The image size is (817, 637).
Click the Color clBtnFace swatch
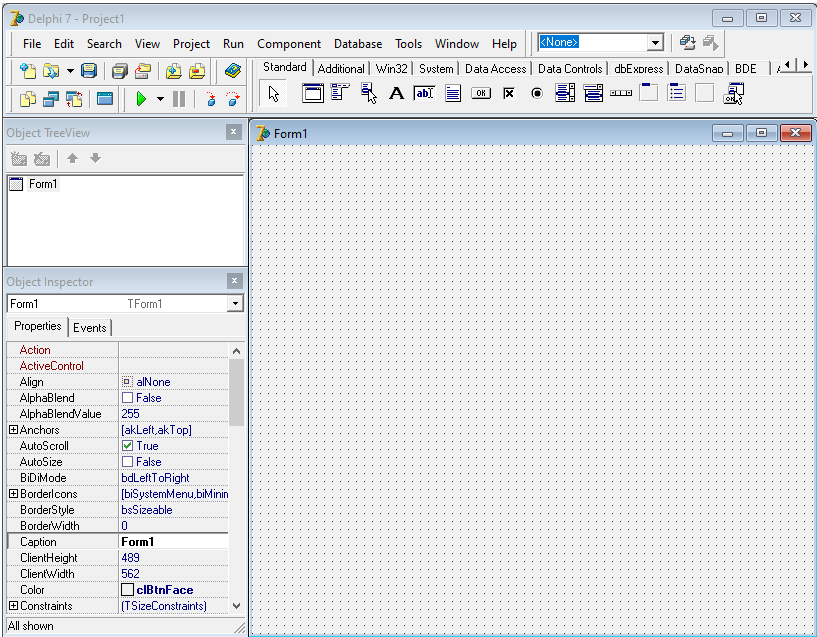(127, 590)
